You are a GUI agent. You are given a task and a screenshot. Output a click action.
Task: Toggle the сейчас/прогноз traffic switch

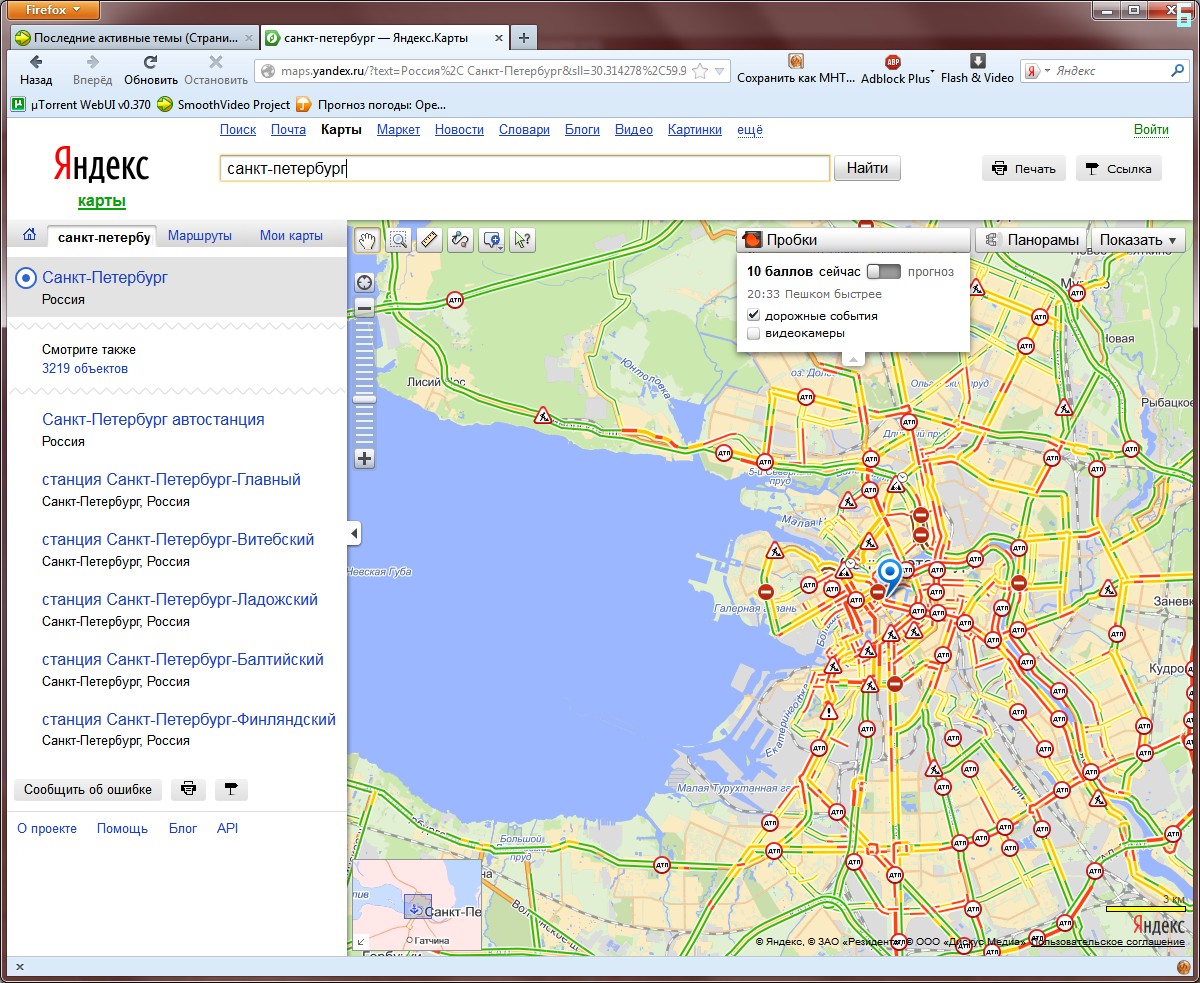(x=883, y=271)
